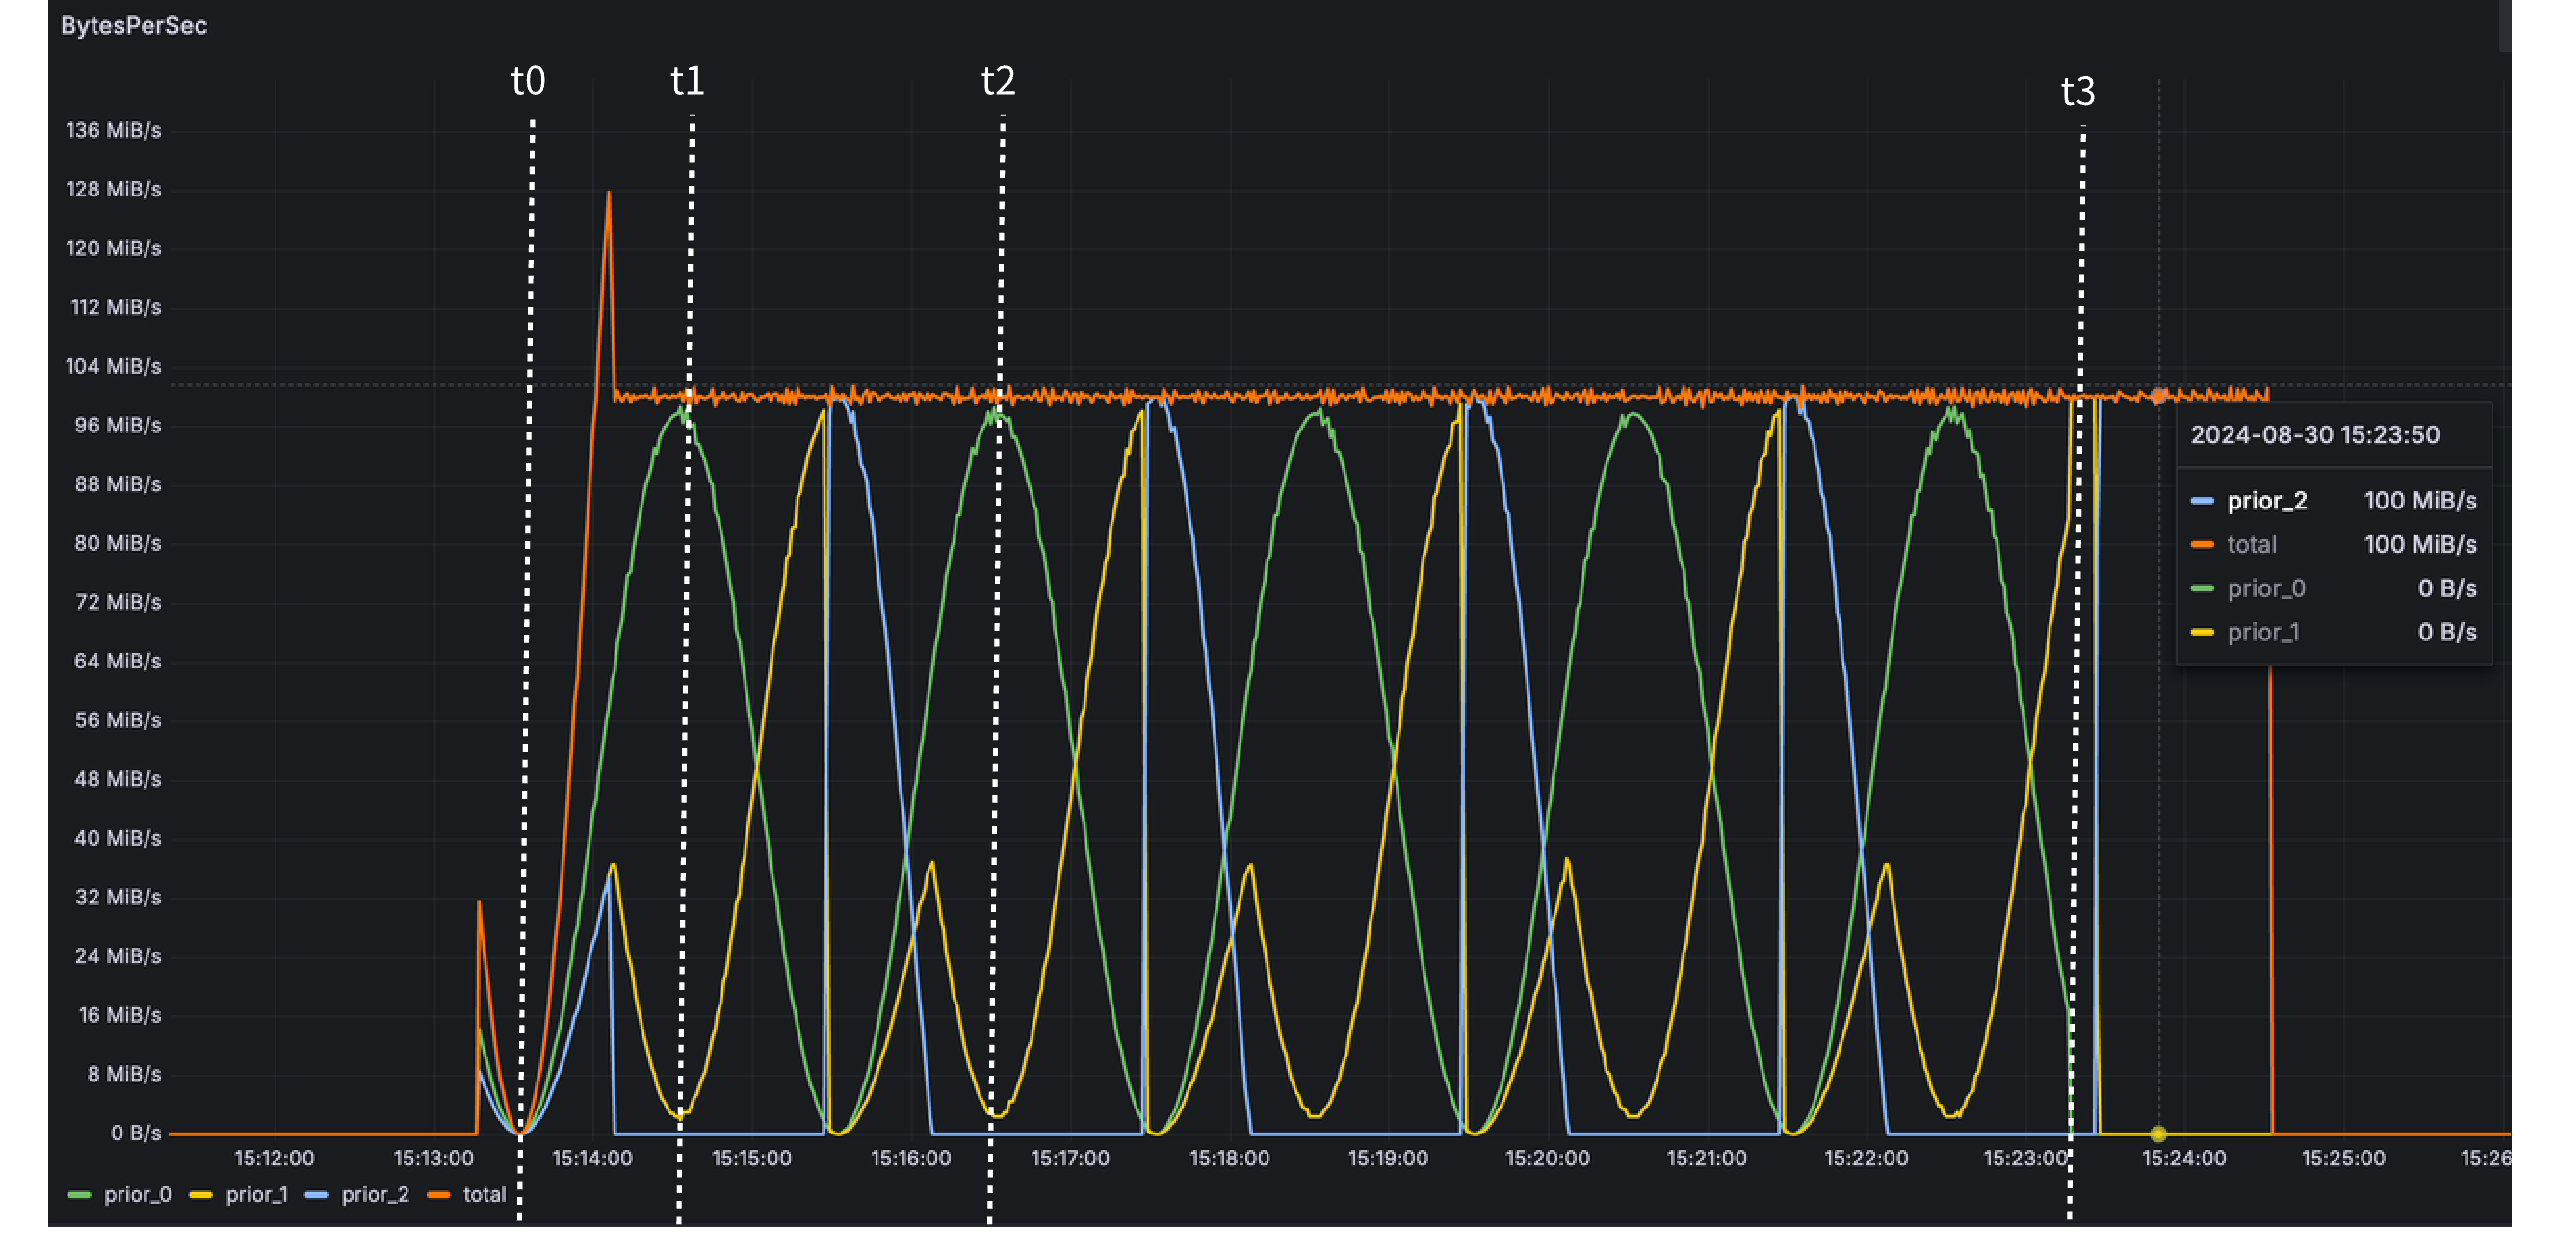Click the scrollbar at top right corner
Viewport: 2560px width, 1256px height.
pos(2504,25)
